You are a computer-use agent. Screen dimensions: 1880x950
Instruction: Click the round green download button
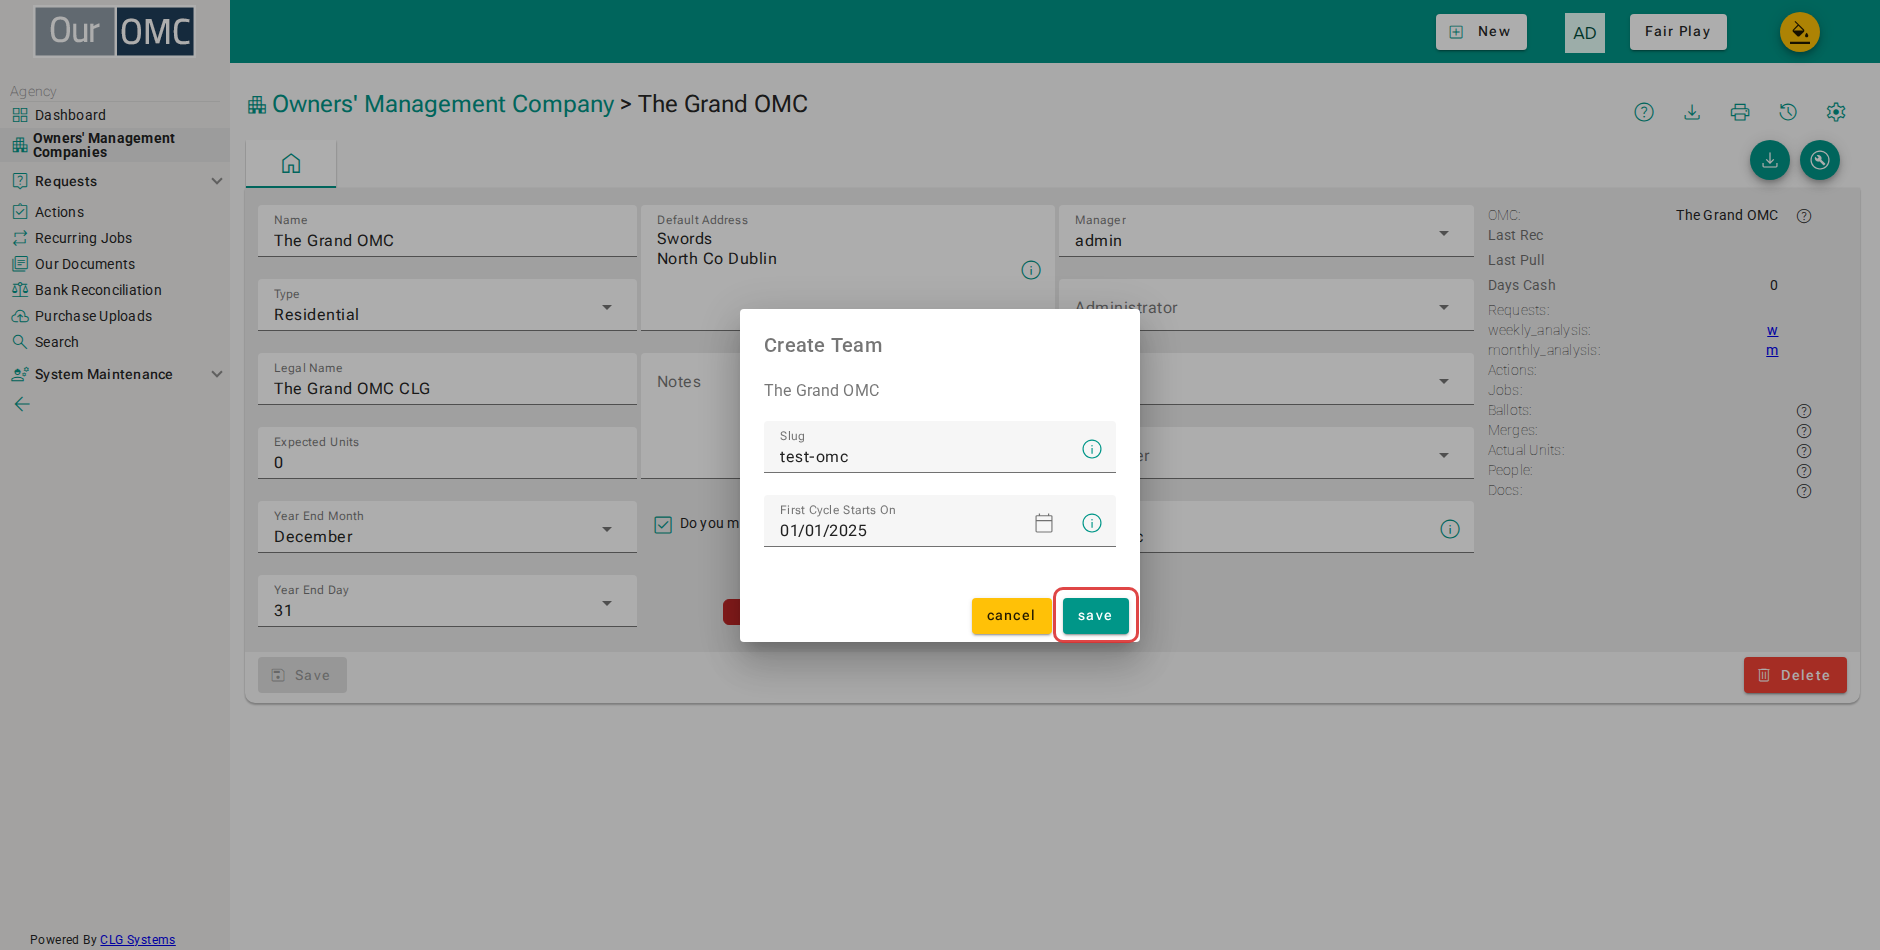(x=1770, y=160)
